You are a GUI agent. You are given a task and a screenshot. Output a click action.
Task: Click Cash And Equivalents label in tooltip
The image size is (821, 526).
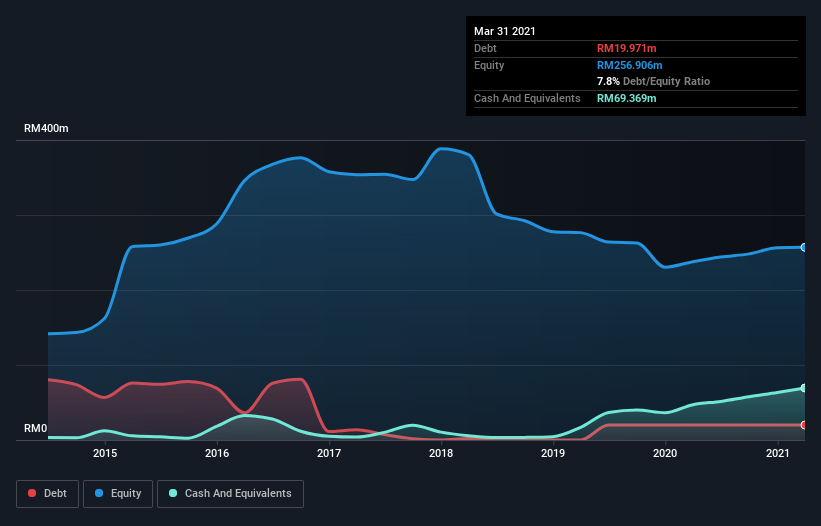[527, 98]
